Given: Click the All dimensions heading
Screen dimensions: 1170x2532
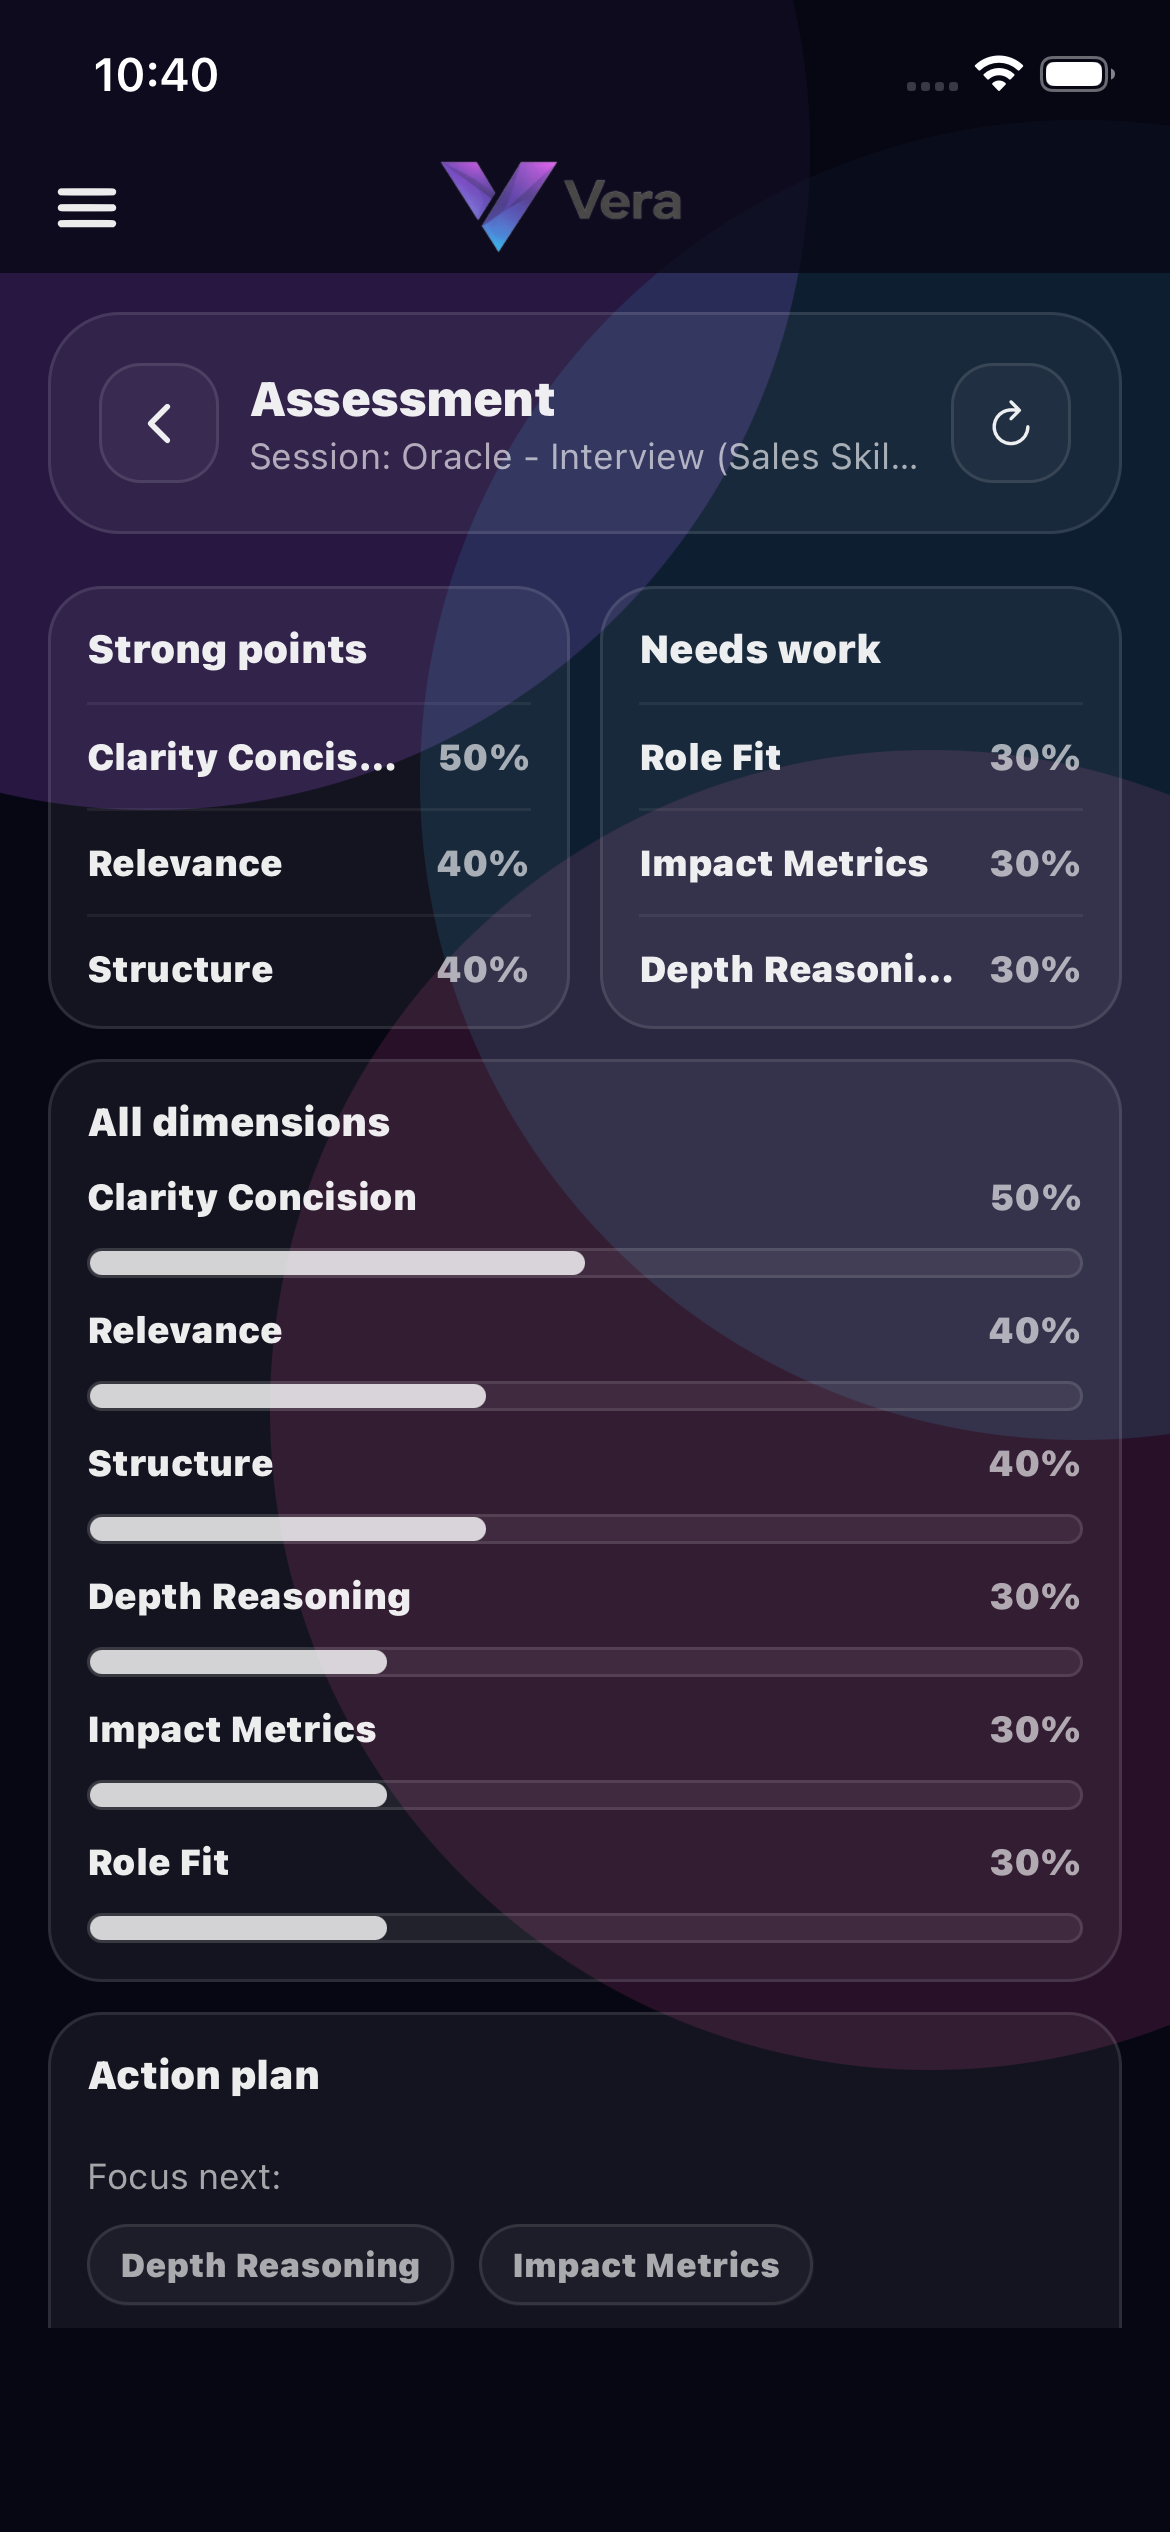Looking at the screenshot, I should (x=239, y=1121).
